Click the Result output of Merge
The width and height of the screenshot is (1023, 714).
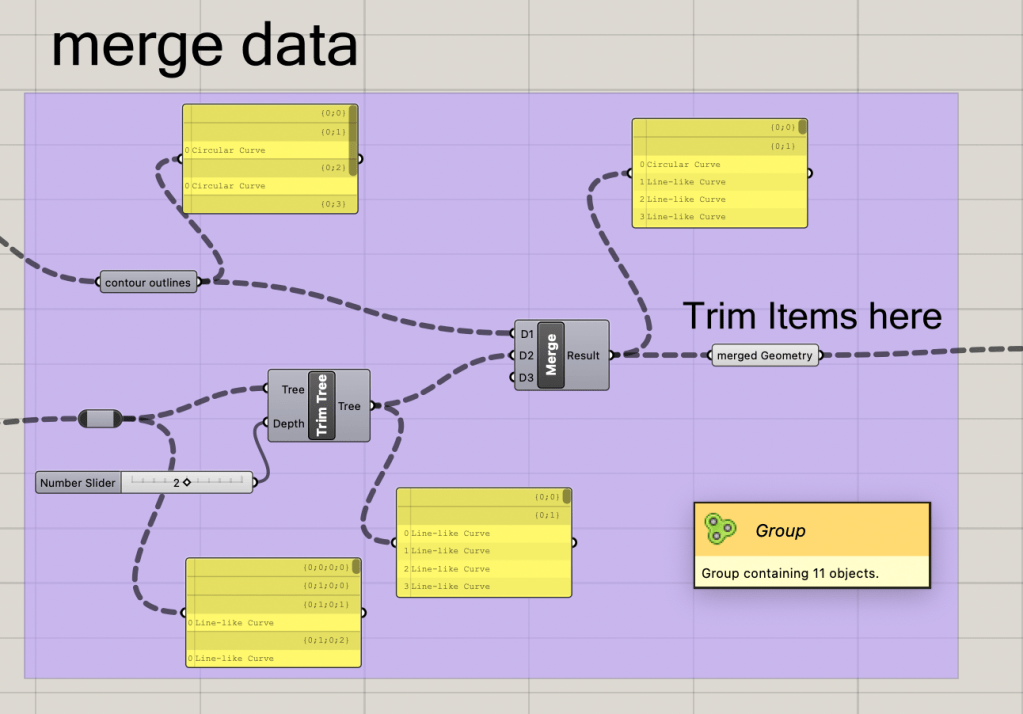(584, 355)
